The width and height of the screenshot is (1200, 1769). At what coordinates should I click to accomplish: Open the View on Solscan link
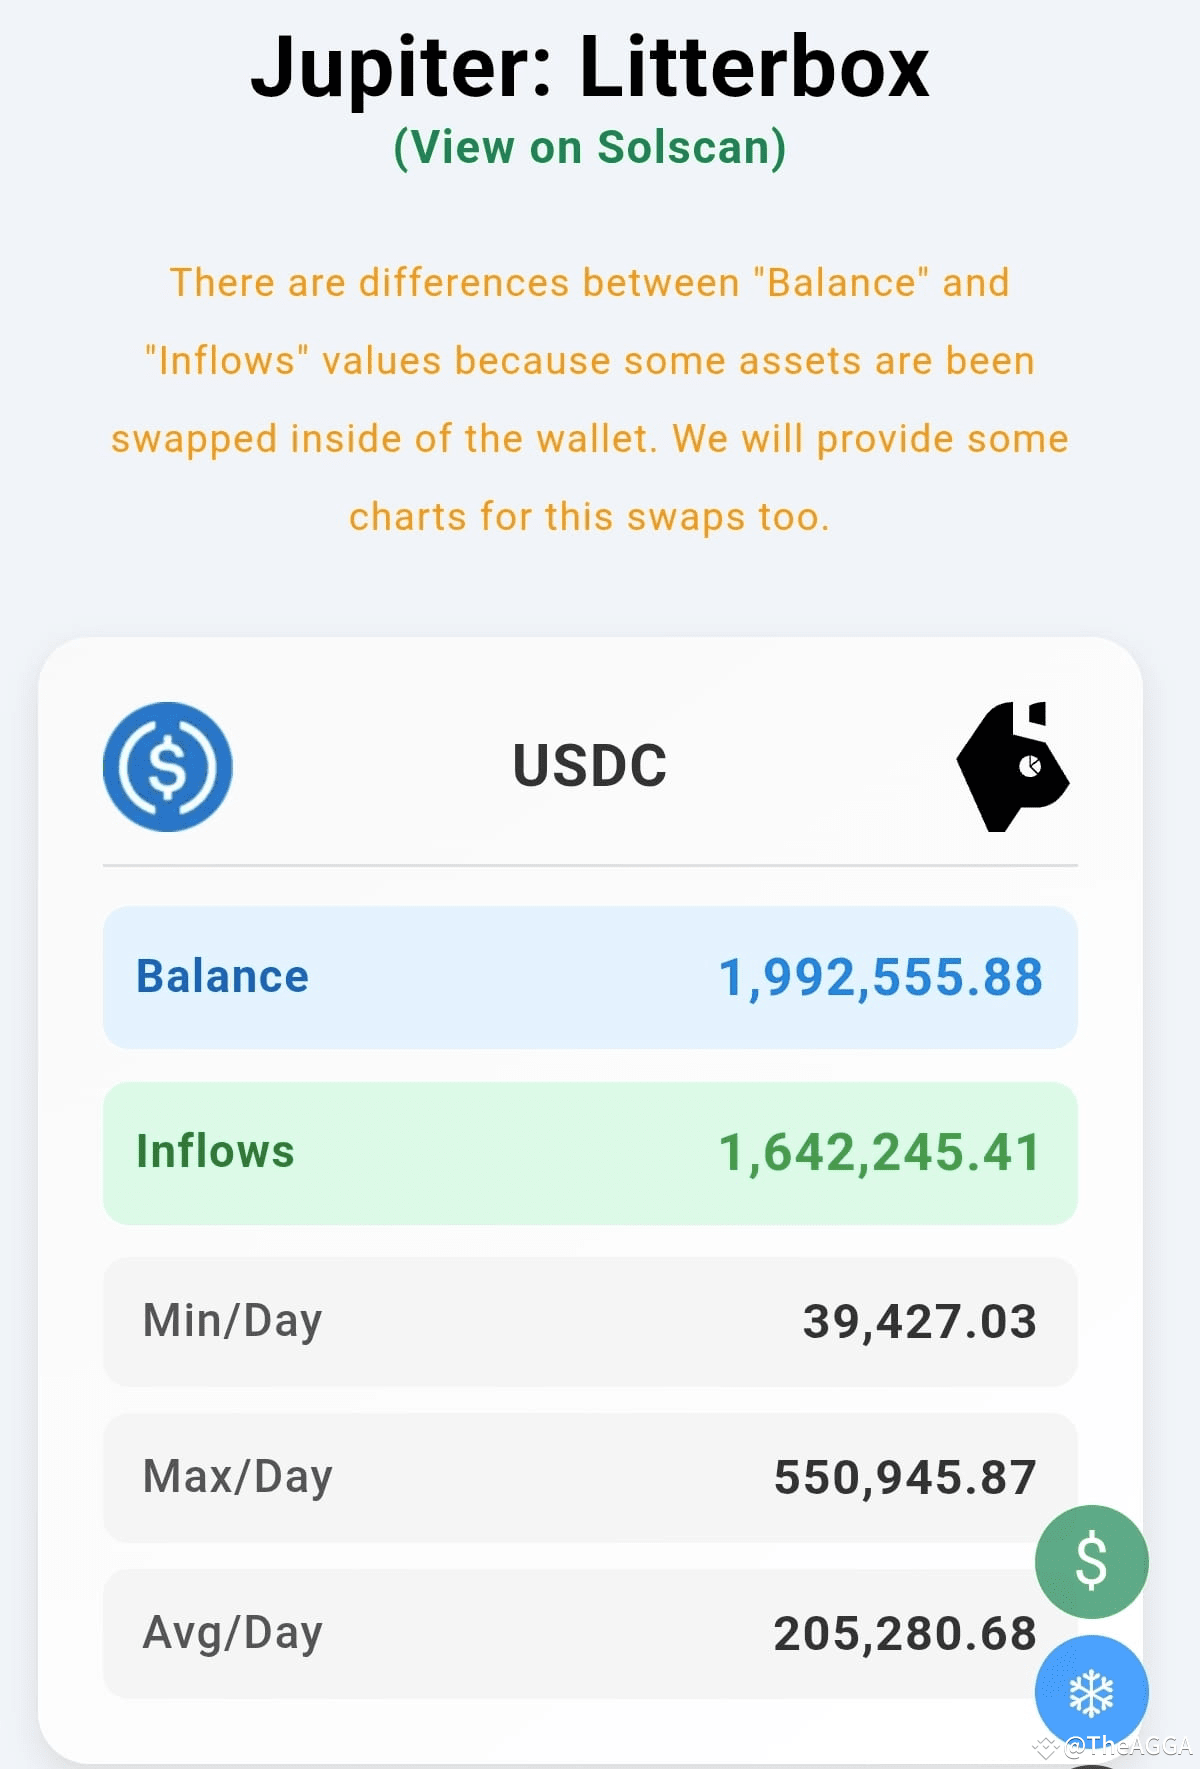click(590, 147)
